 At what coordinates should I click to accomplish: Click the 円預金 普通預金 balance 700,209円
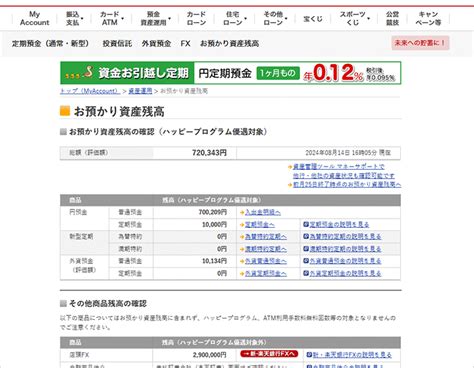212,212
